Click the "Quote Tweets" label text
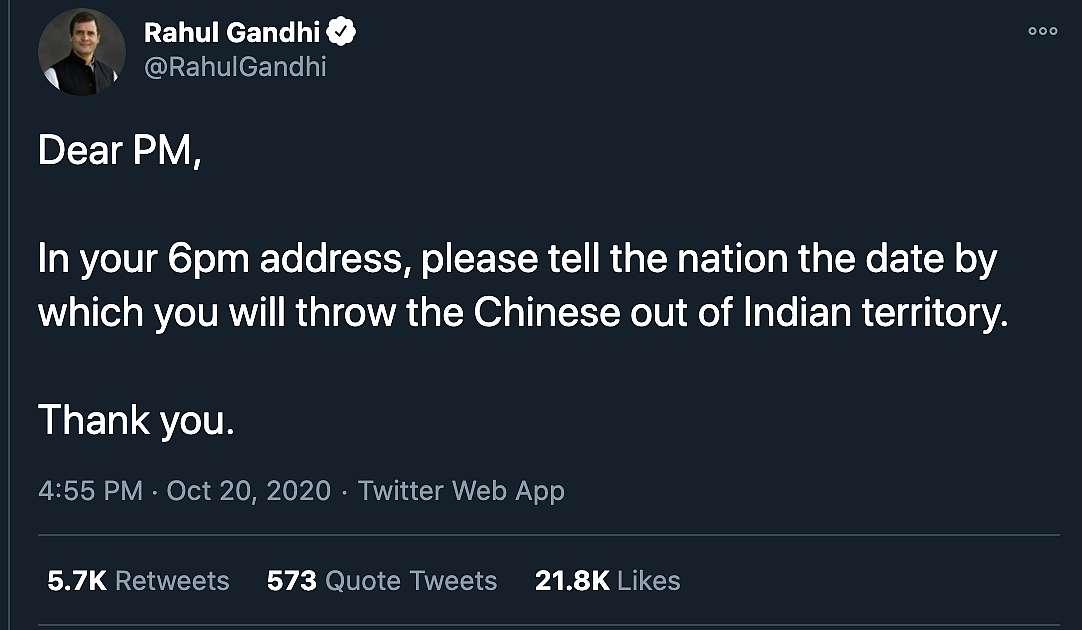Image resolution: width=1082 pixels, height=630 pixels. (x=411, y=580)
